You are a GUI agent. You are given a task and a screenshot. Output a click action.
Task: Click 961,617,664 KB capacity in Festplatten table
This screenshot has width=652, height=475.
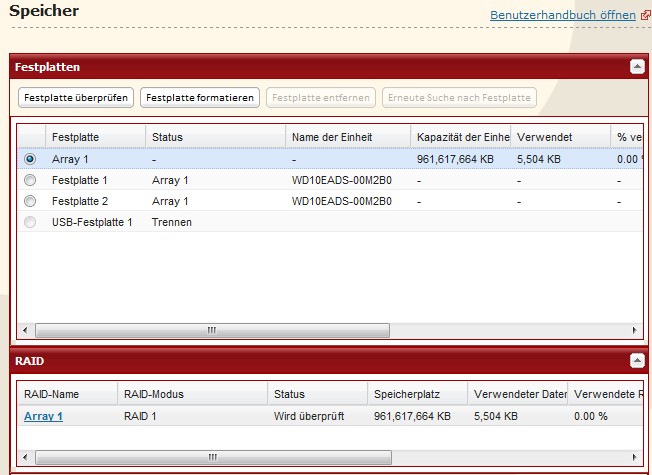(455, 159)
